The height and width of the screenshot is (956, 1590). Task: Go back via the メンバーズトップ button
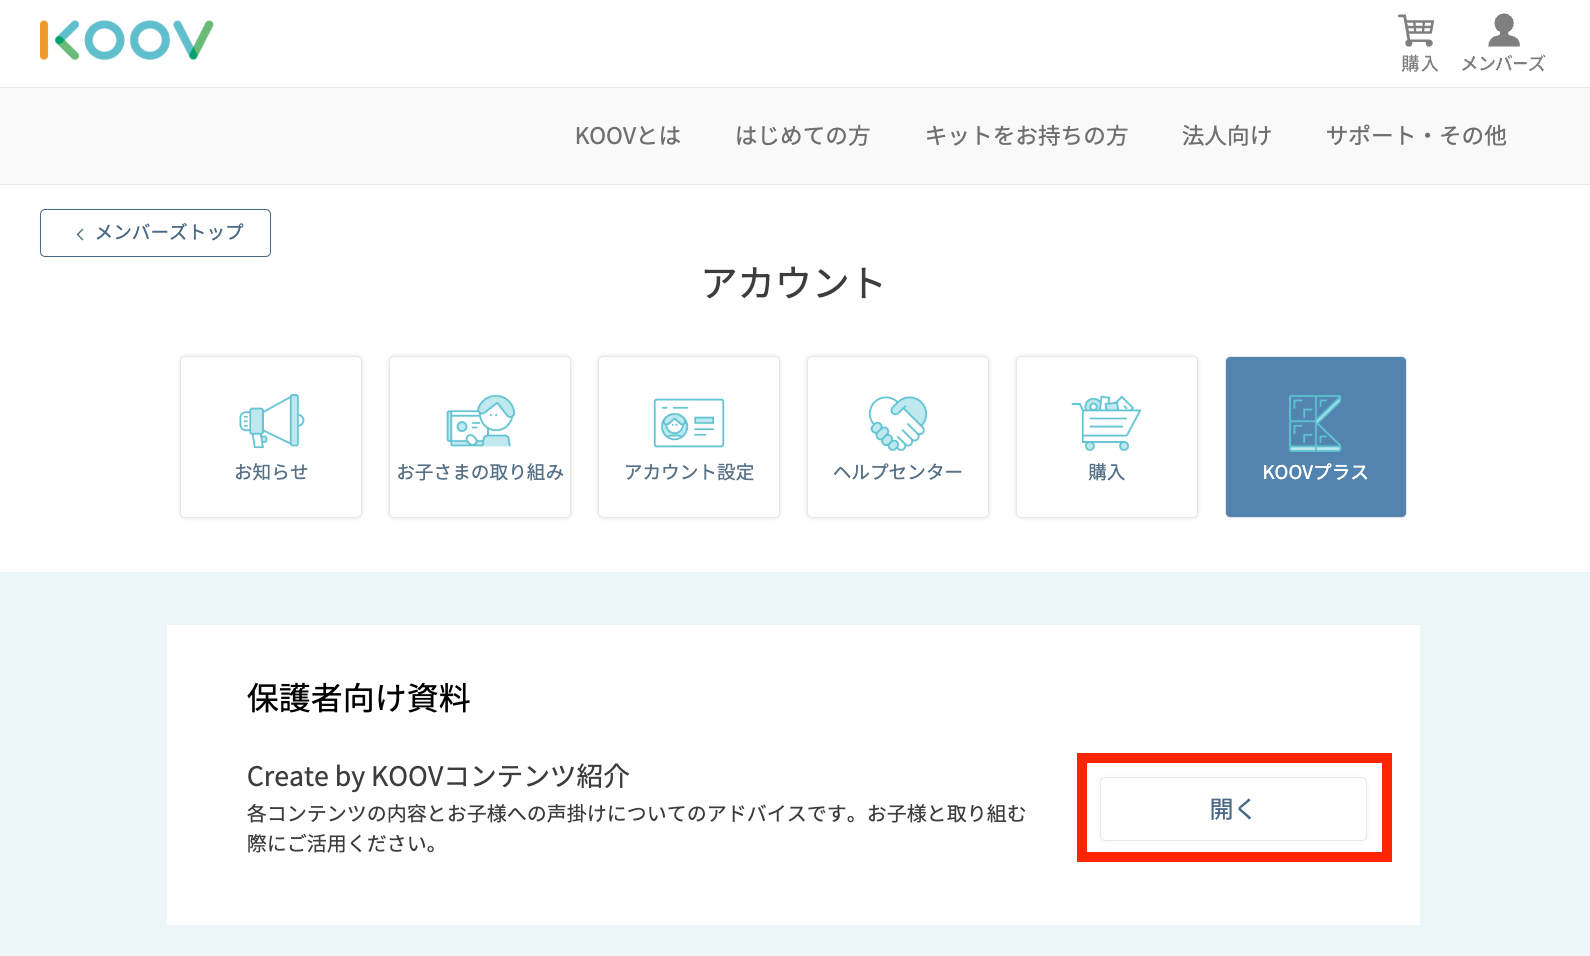156,233
